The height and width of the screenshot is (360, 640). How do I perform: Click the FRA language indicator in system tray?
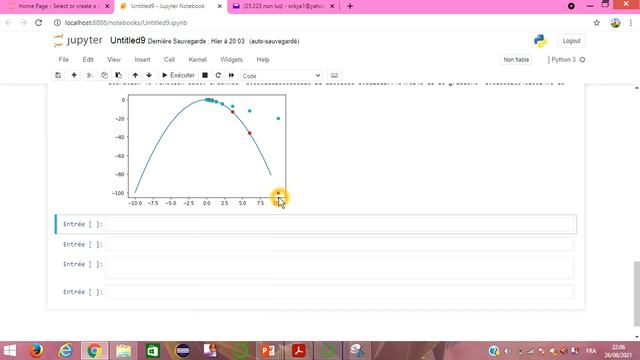591,351
